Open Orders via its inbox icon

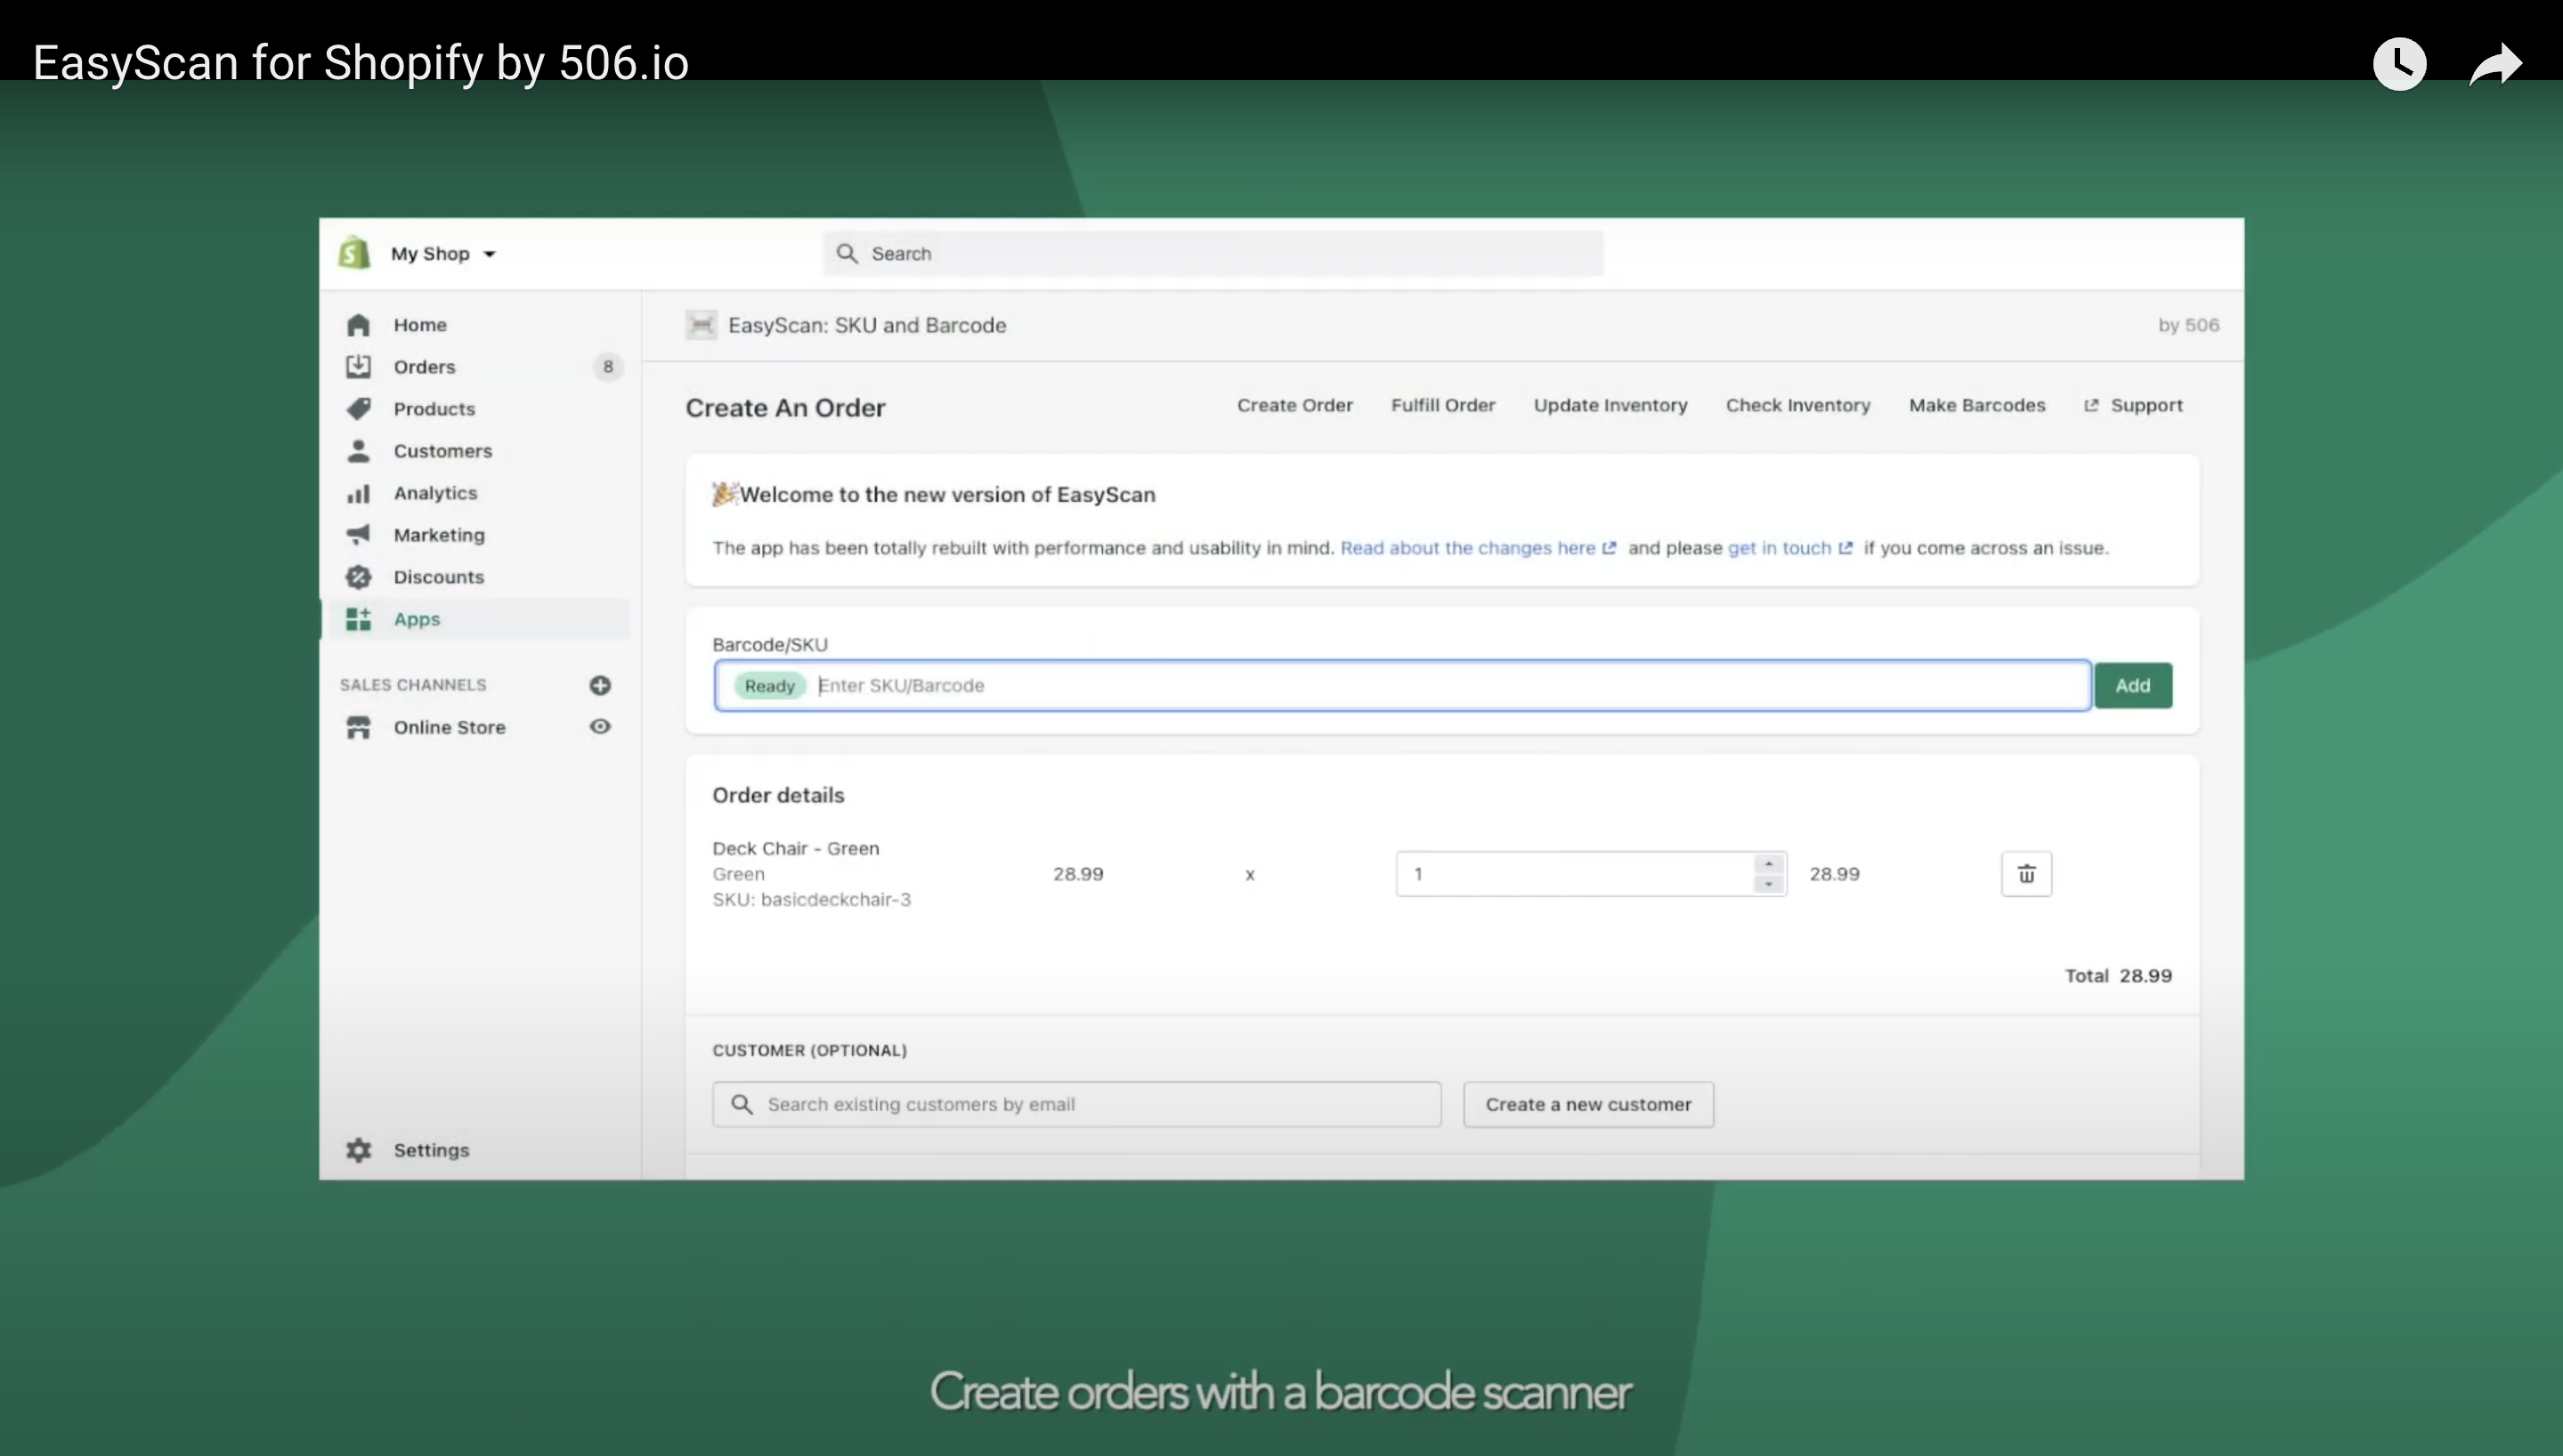[358, 367]
